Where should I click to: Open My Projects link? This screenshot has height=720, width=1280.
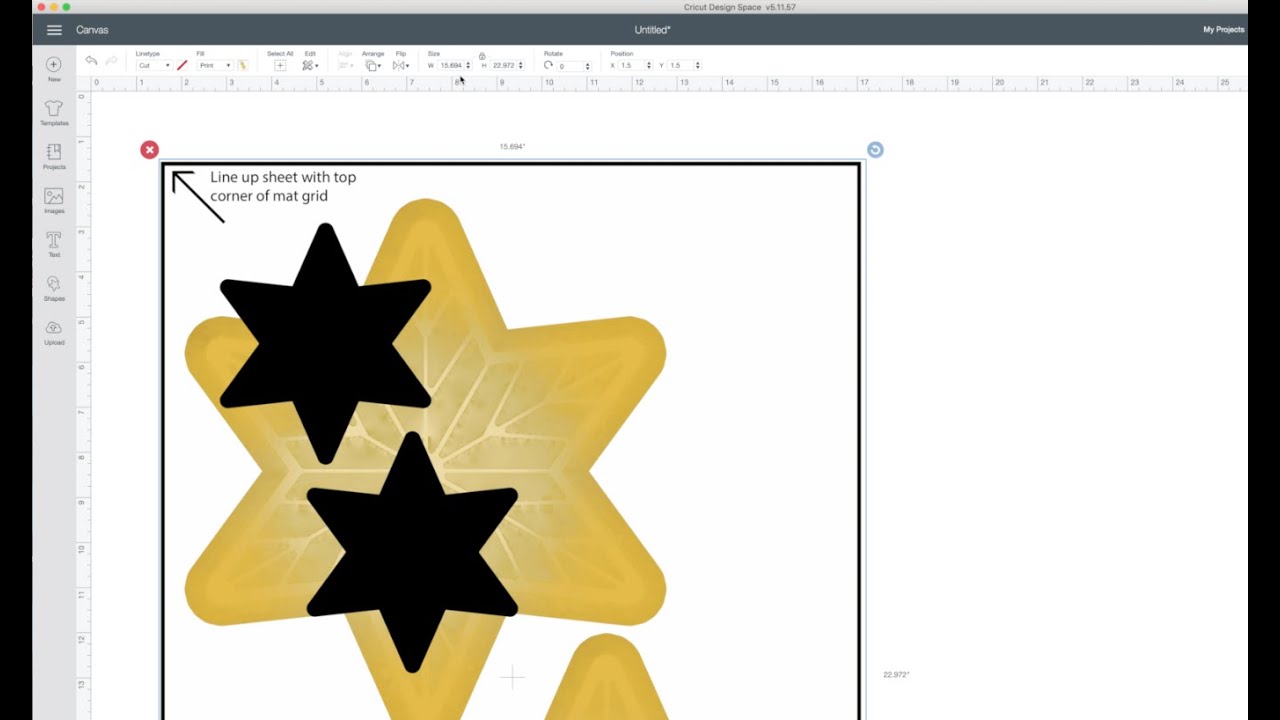1223,30
